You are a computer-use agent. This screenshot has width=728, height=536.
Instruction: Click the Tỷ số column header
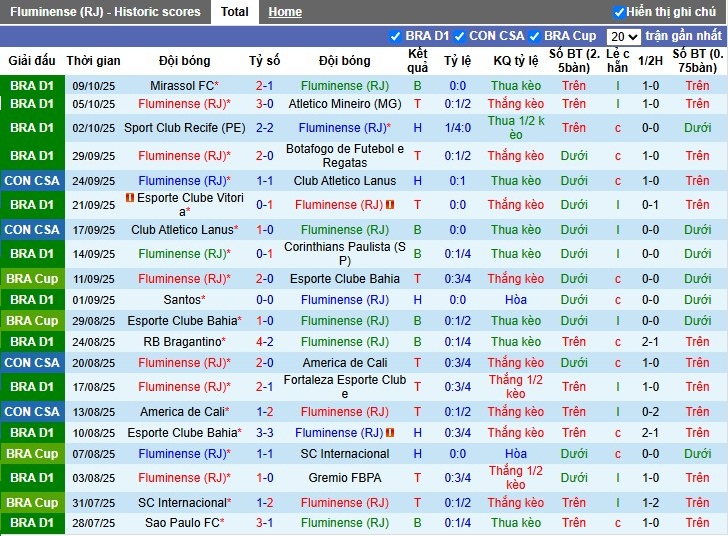264,60
